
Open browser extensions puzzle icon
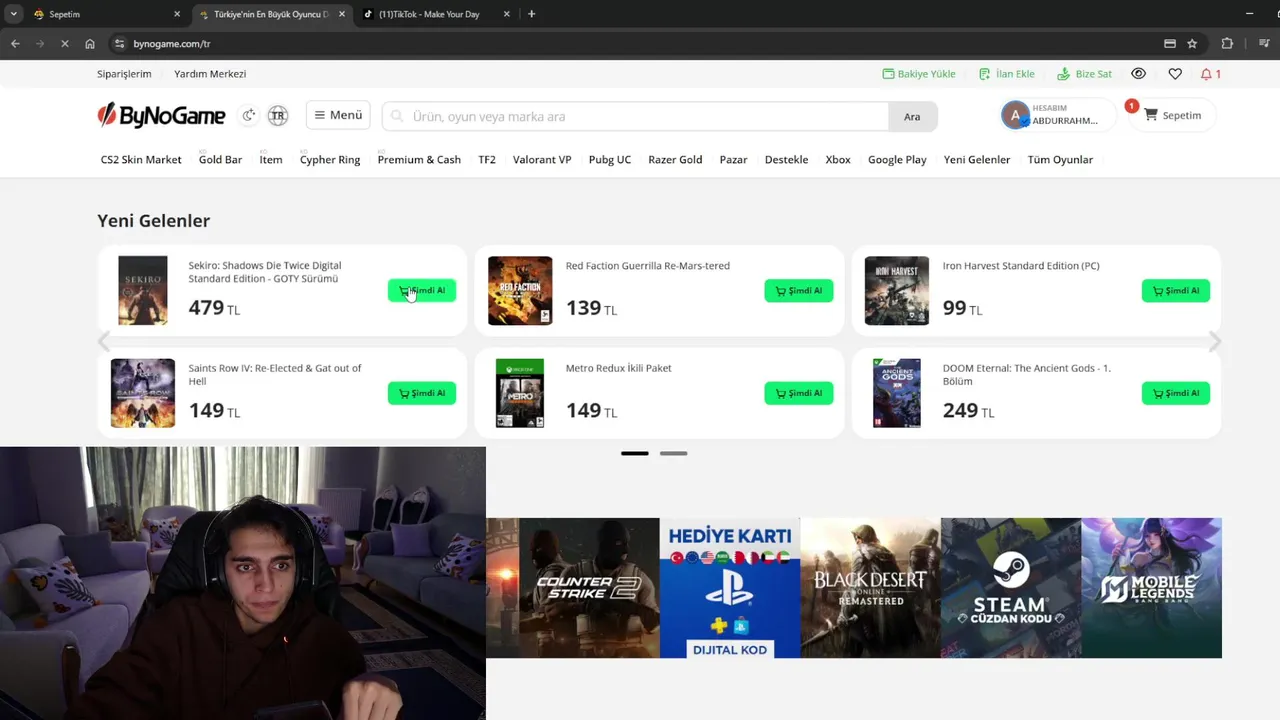1227,44
